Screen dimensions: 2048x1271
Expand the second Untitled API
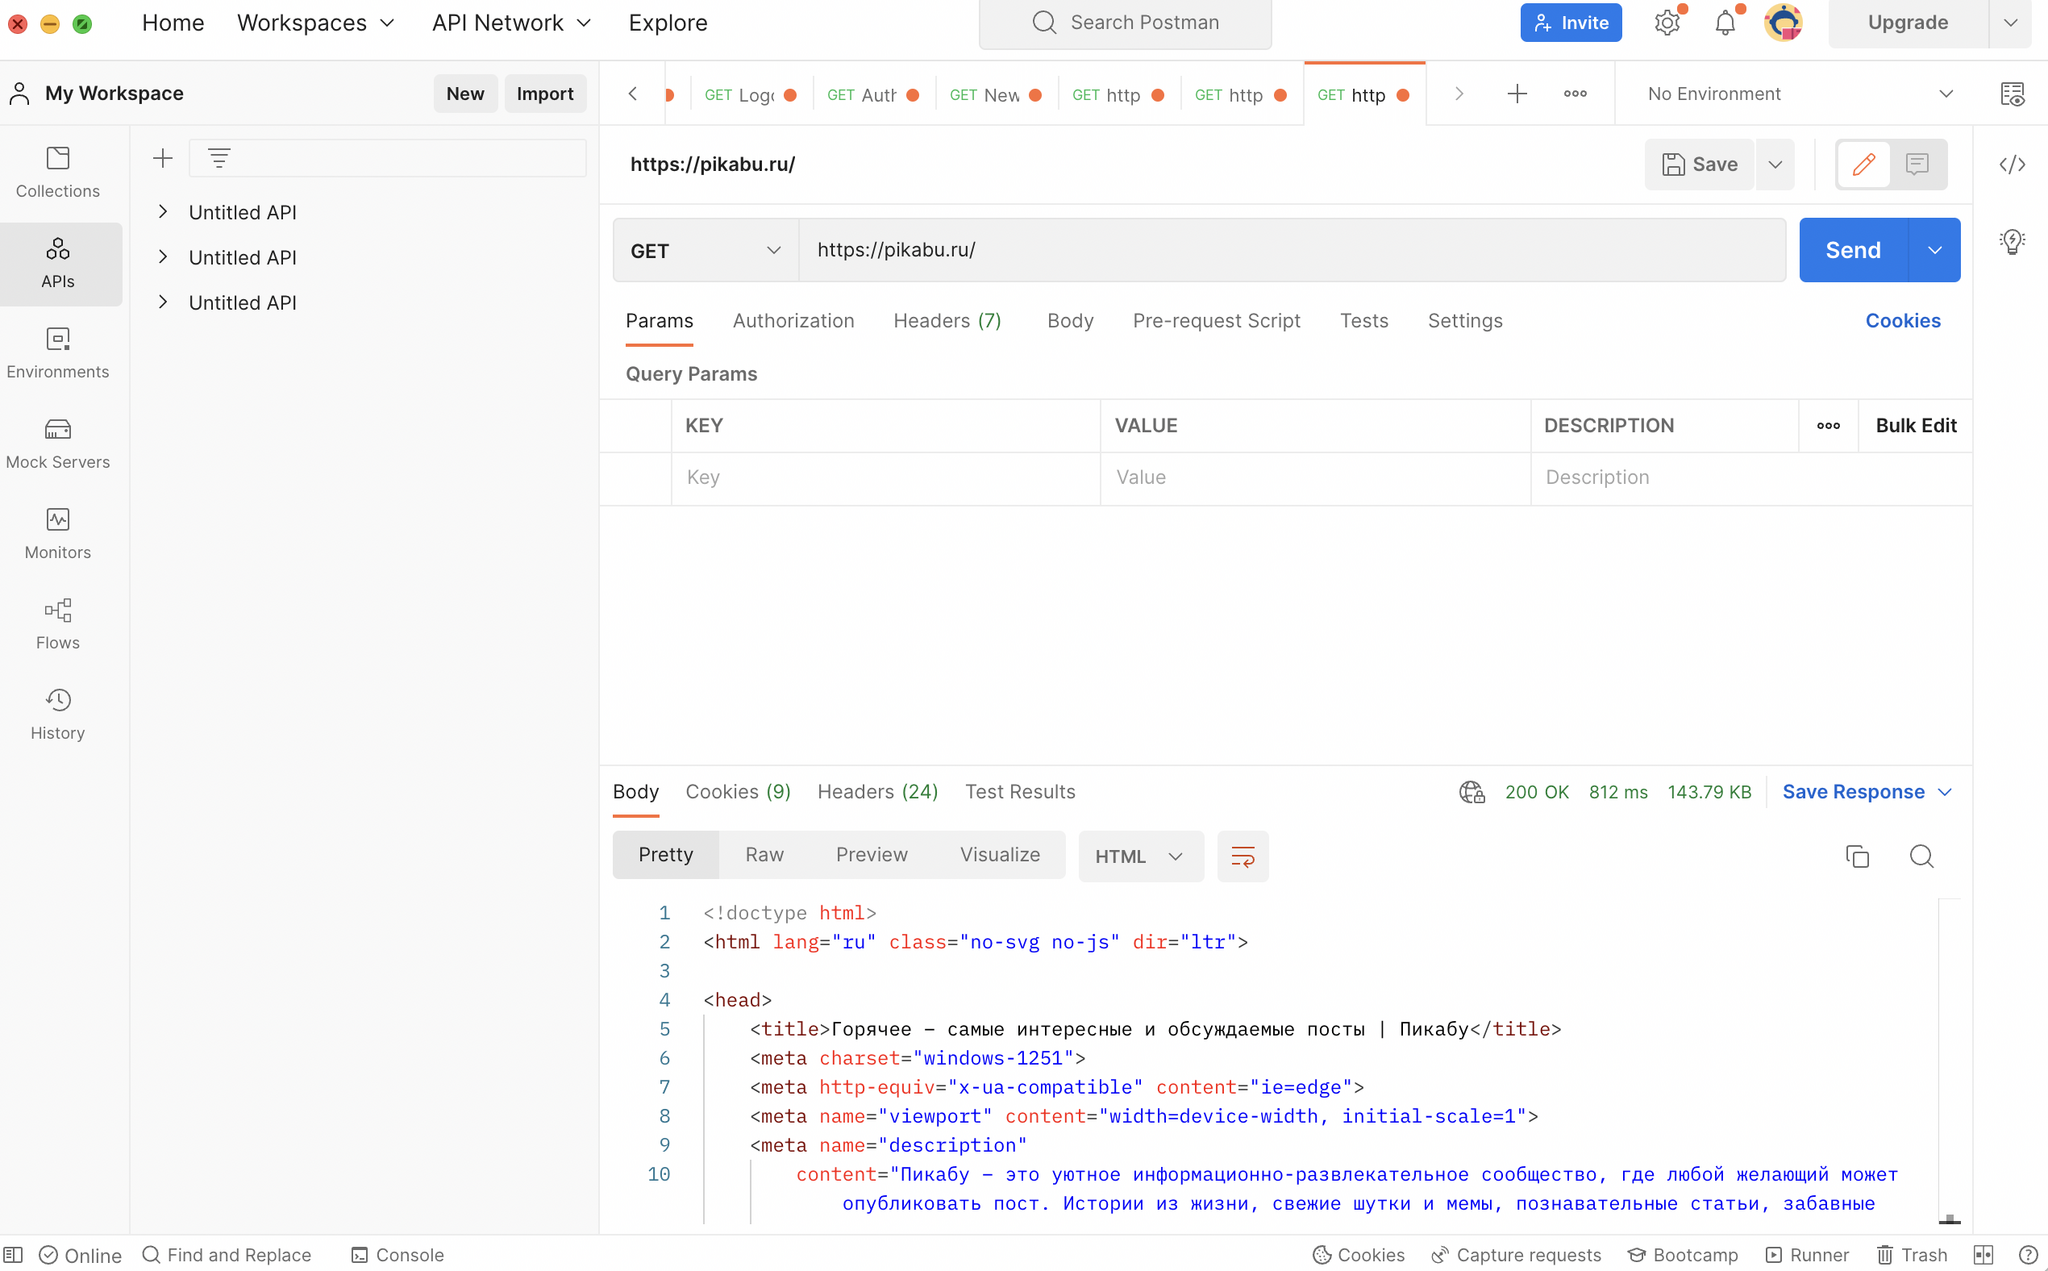[x=163, y=257]
